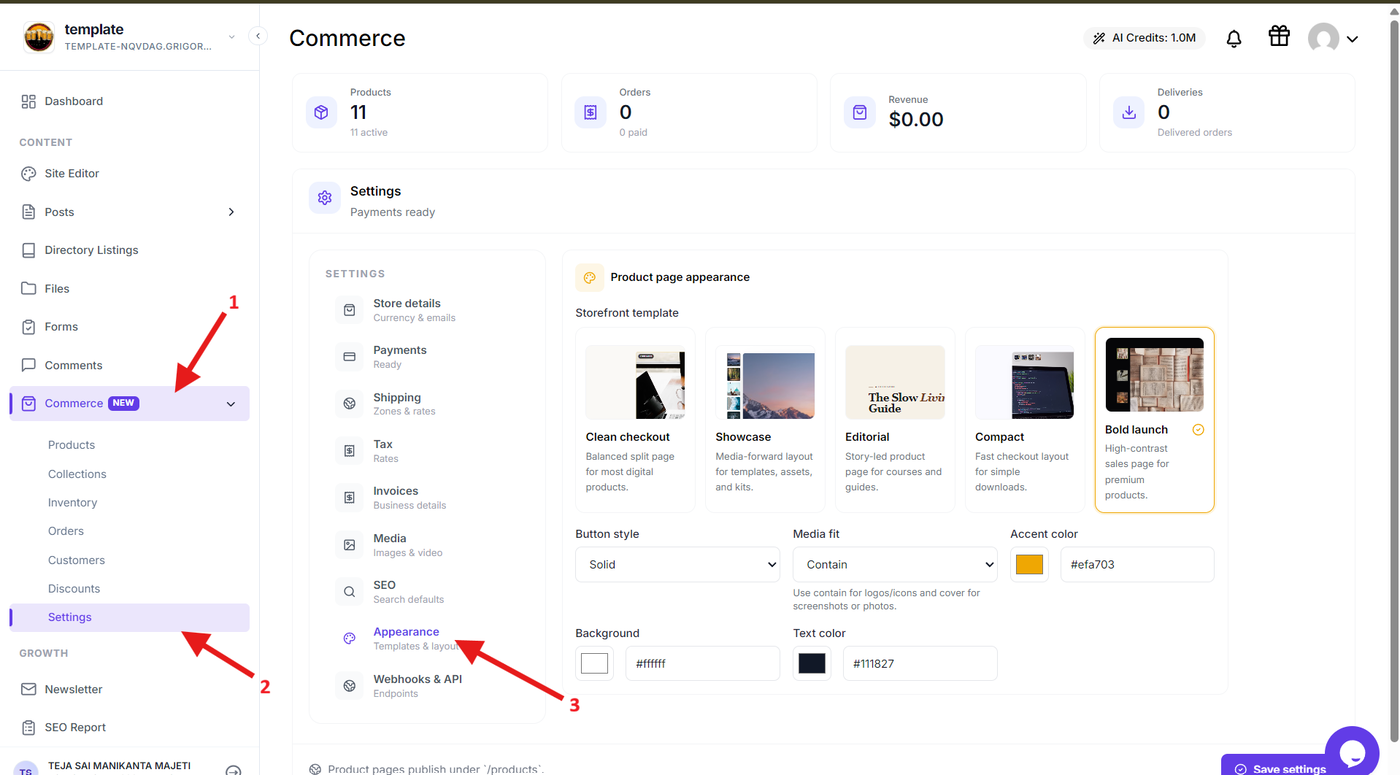Open the Media fit dropdown
The height and width of the screenshot is (775, 1400).
pyautogui.click(x=895, y=564)
